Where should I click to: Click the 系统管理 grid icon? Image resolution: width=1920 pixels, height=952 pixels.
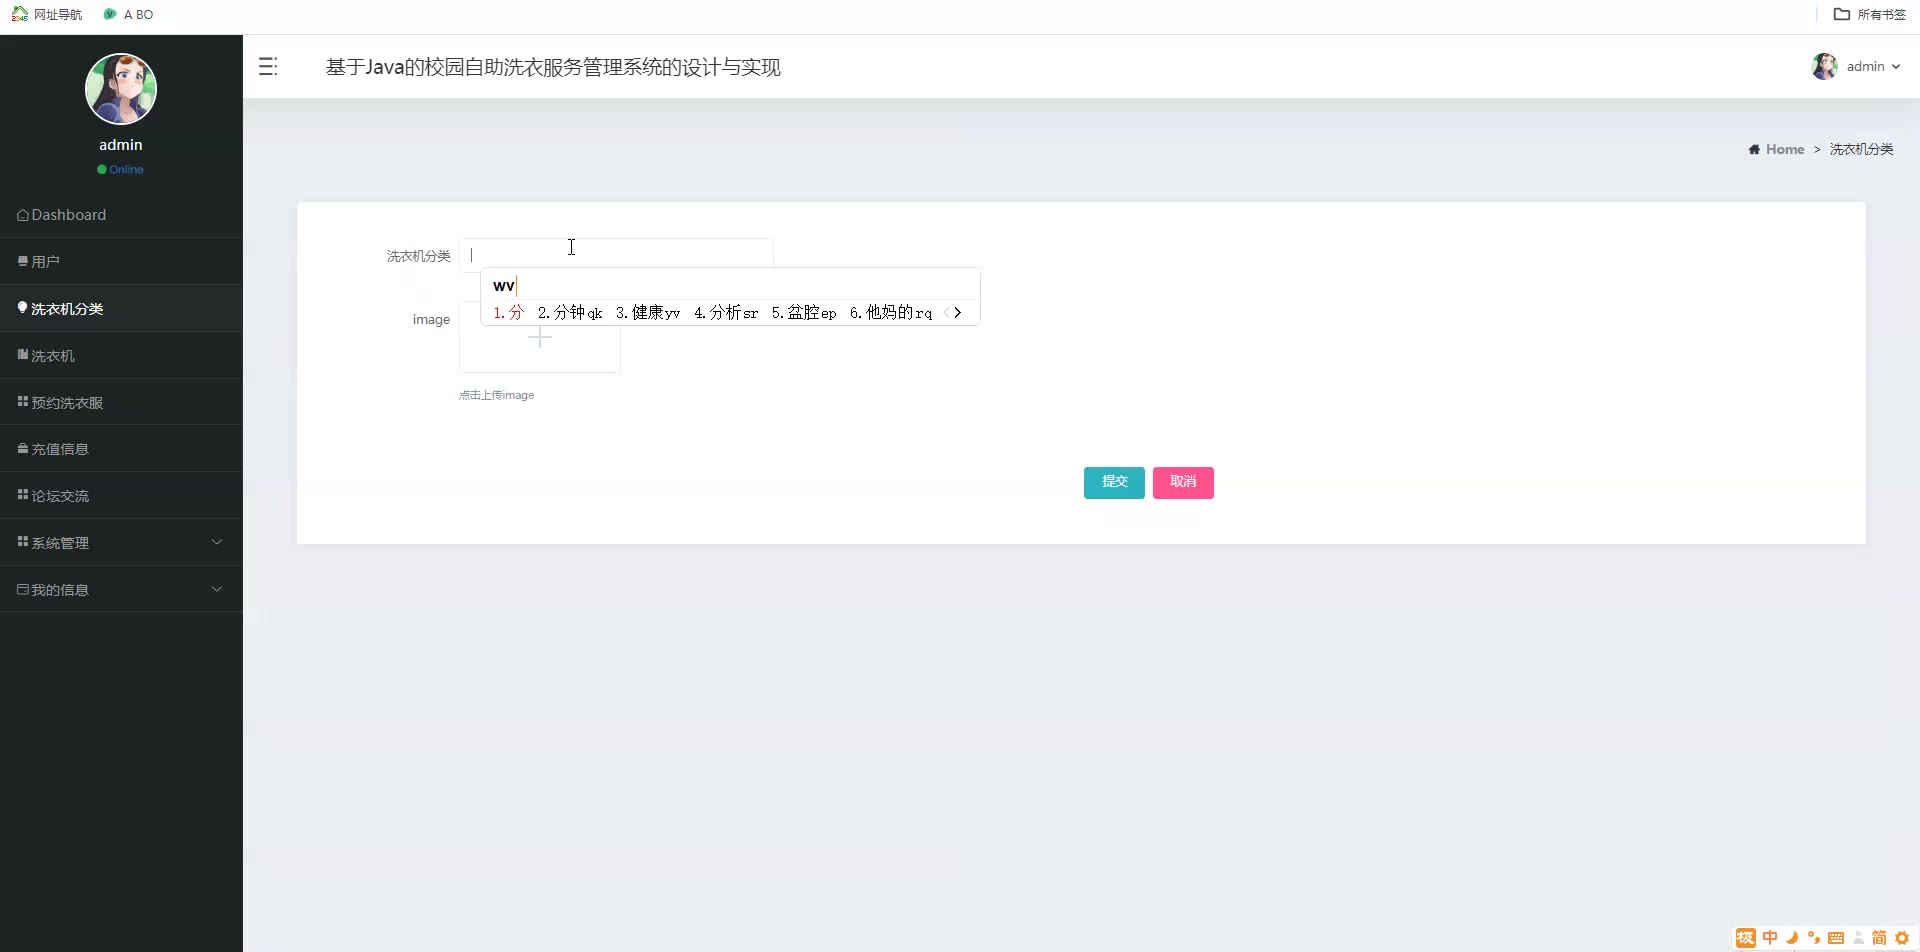(23, 542)
